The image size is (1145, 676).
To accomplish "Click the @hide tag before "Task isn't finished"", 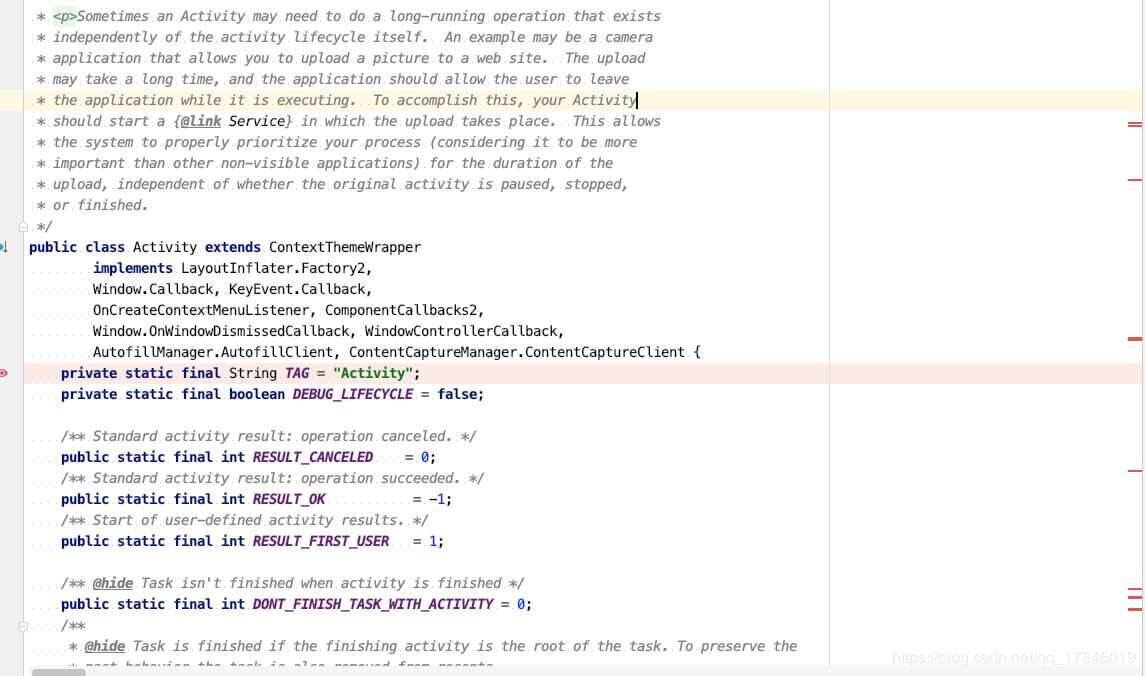I will [112, 583].
